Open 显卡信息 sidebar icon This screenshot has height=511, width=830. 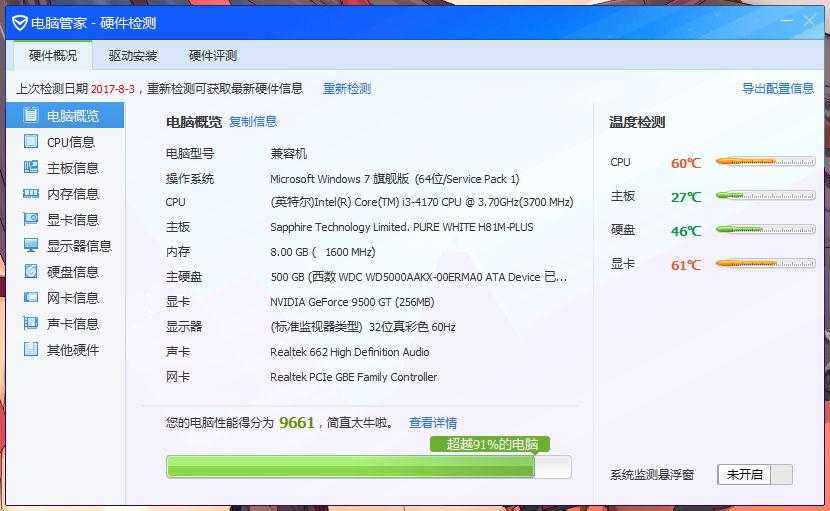pyautogui.click(x=31, y=219)
